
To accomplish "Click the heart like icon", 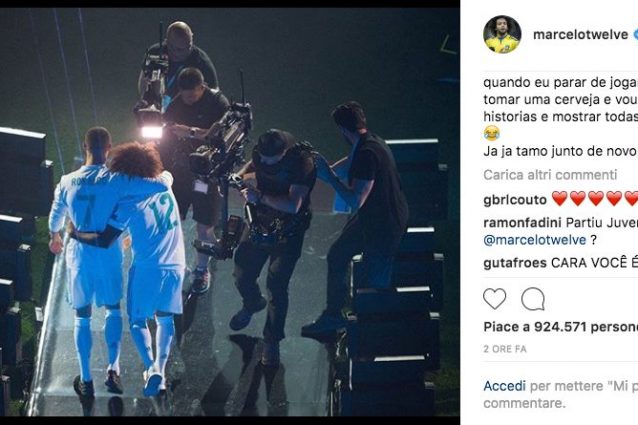I will pyautogui.click(x=494, y=299).
